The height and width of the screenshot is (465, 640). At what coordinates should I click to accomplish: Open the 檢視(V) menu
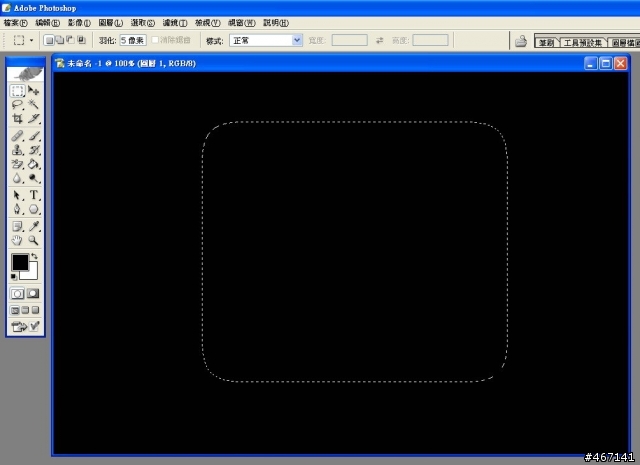tap(207, 23)
